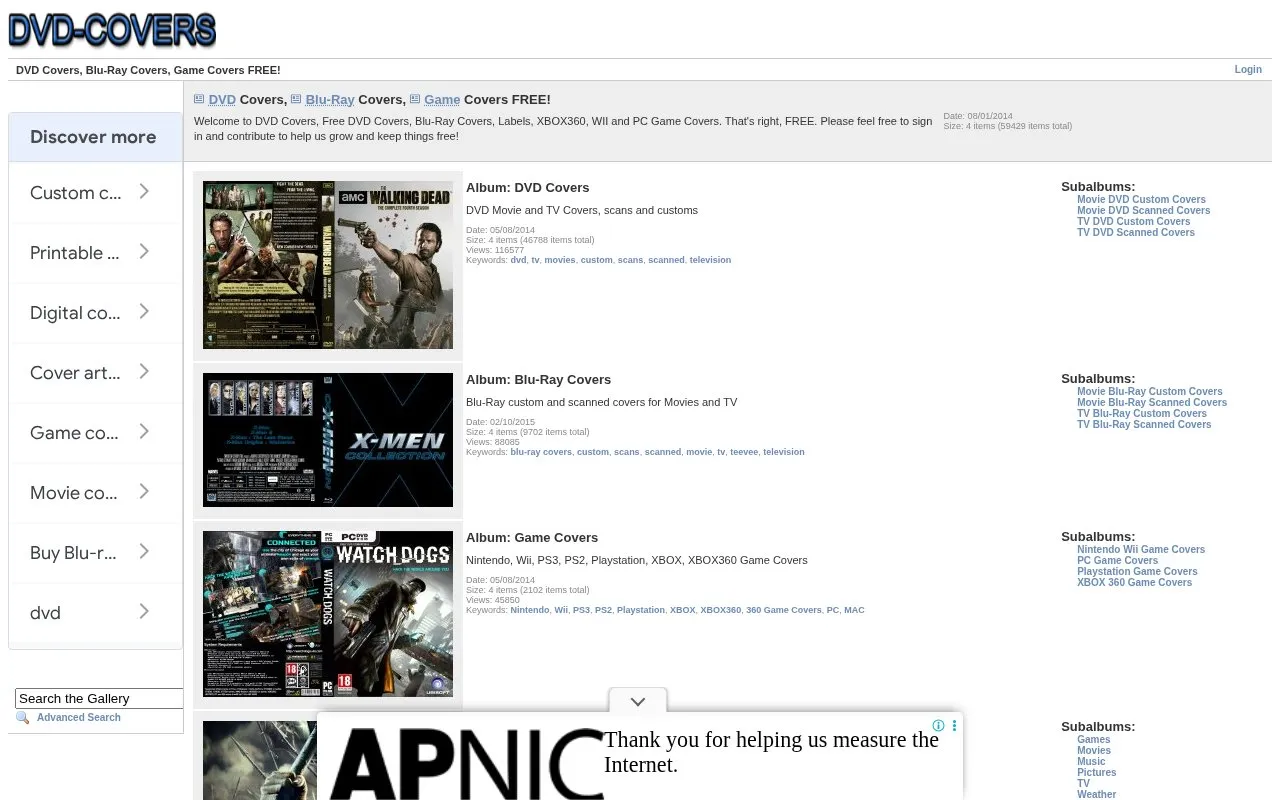Click the 'television' keyword under DVD Covers
The image size is (1280, 800).
(710, 260)
